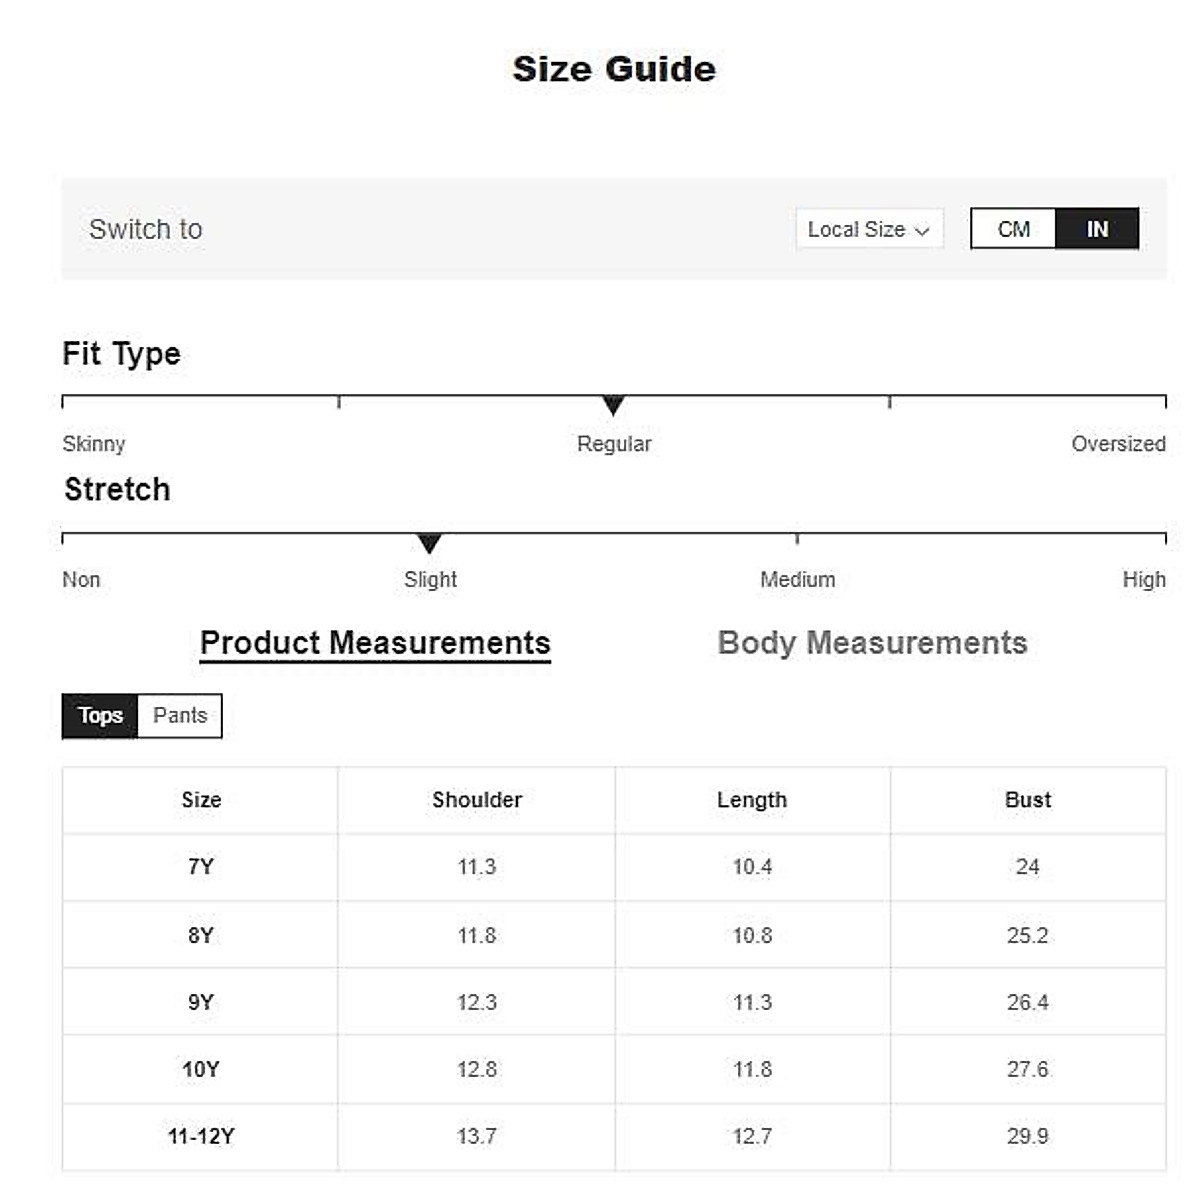The width and height of the screenshot is (1200, 1200).
Task: Select the Product Measurements tab
Action: click(x=375, y=643)
